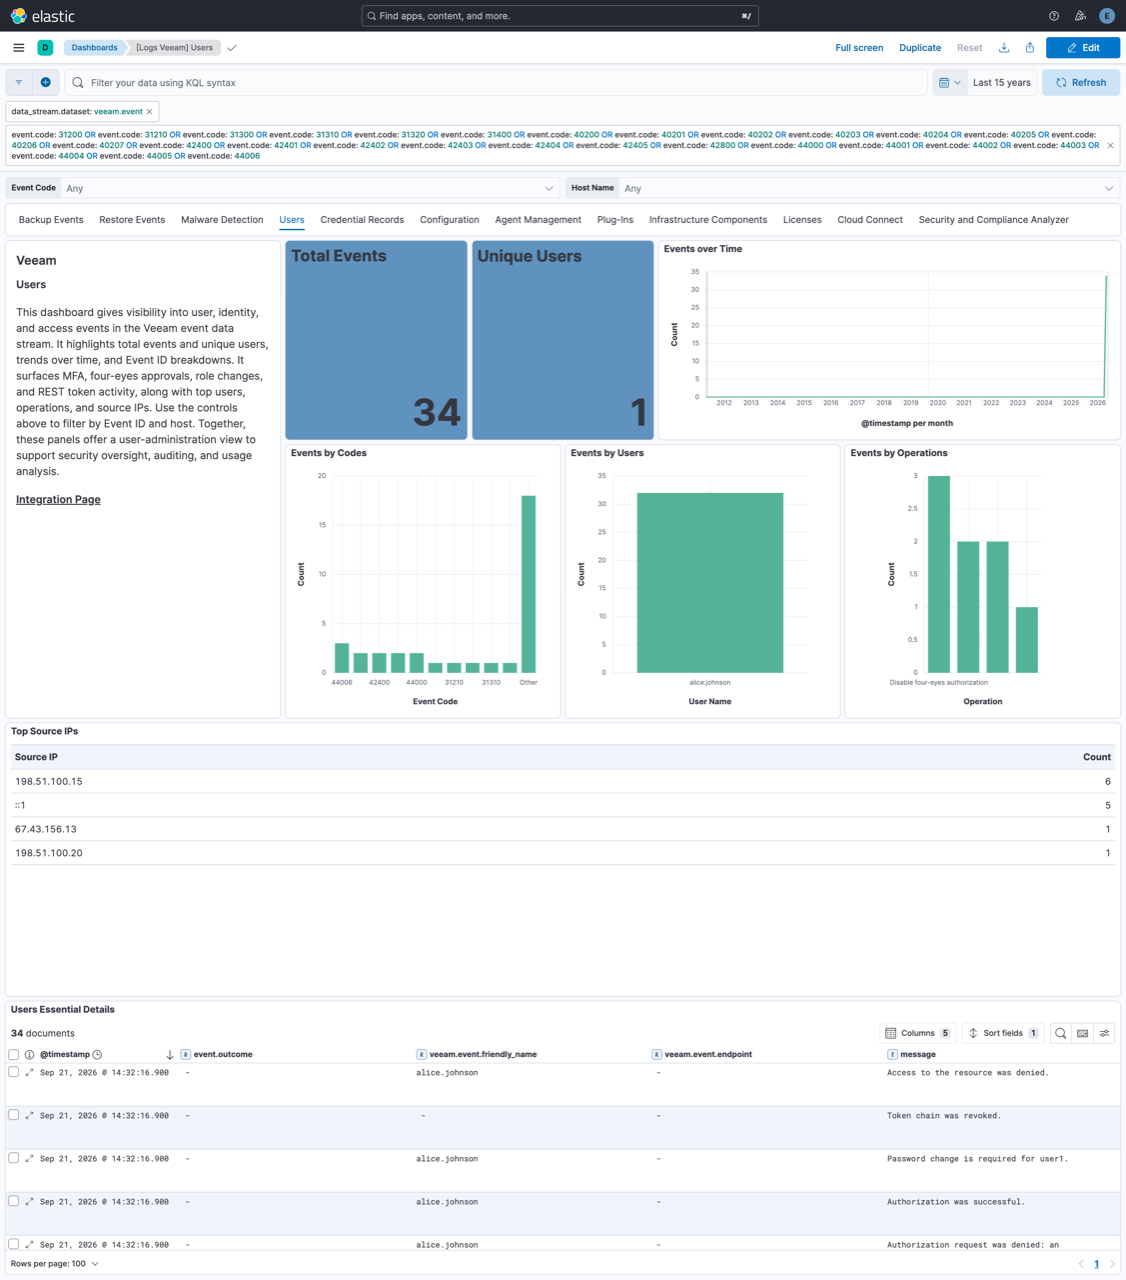
Task: Switch to Agent Management tab
Action: pos(538,220)
